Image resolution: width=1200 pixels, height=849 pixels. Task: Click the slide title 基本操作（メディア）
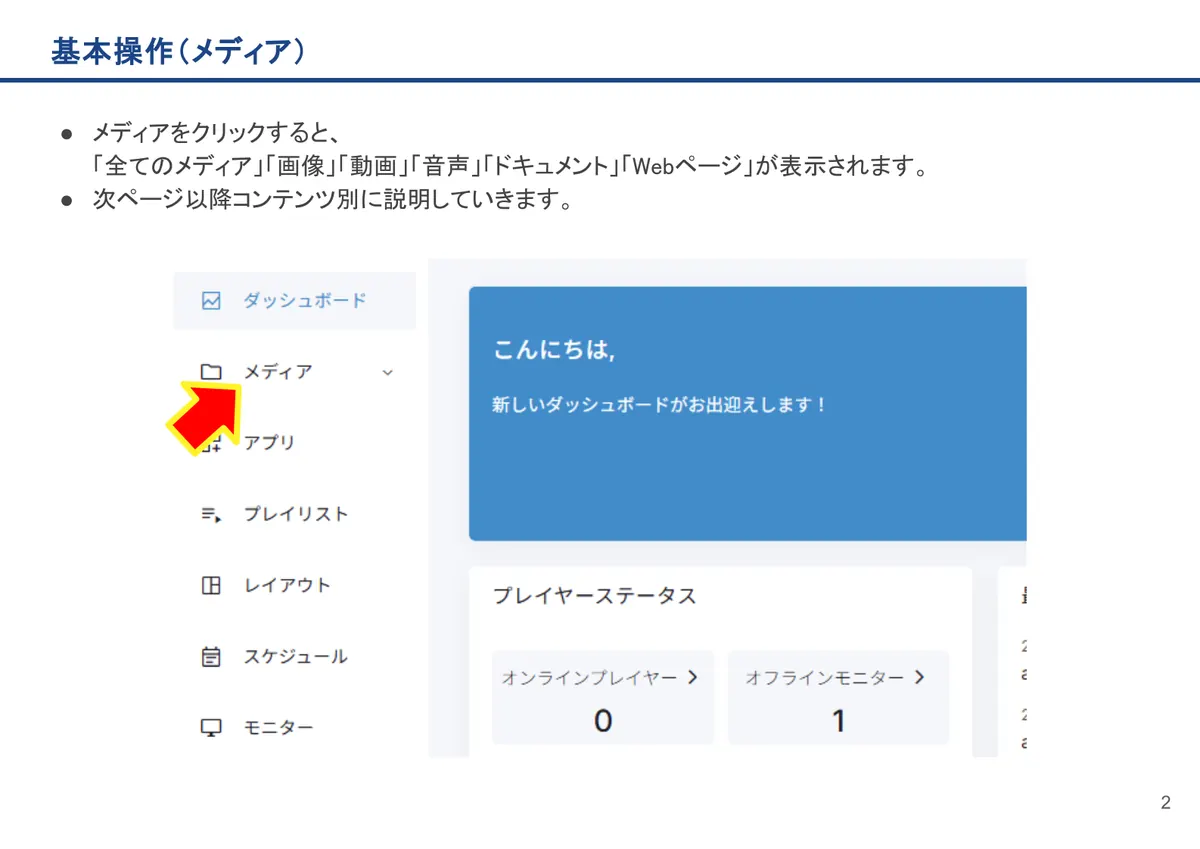tap(178, 50)
